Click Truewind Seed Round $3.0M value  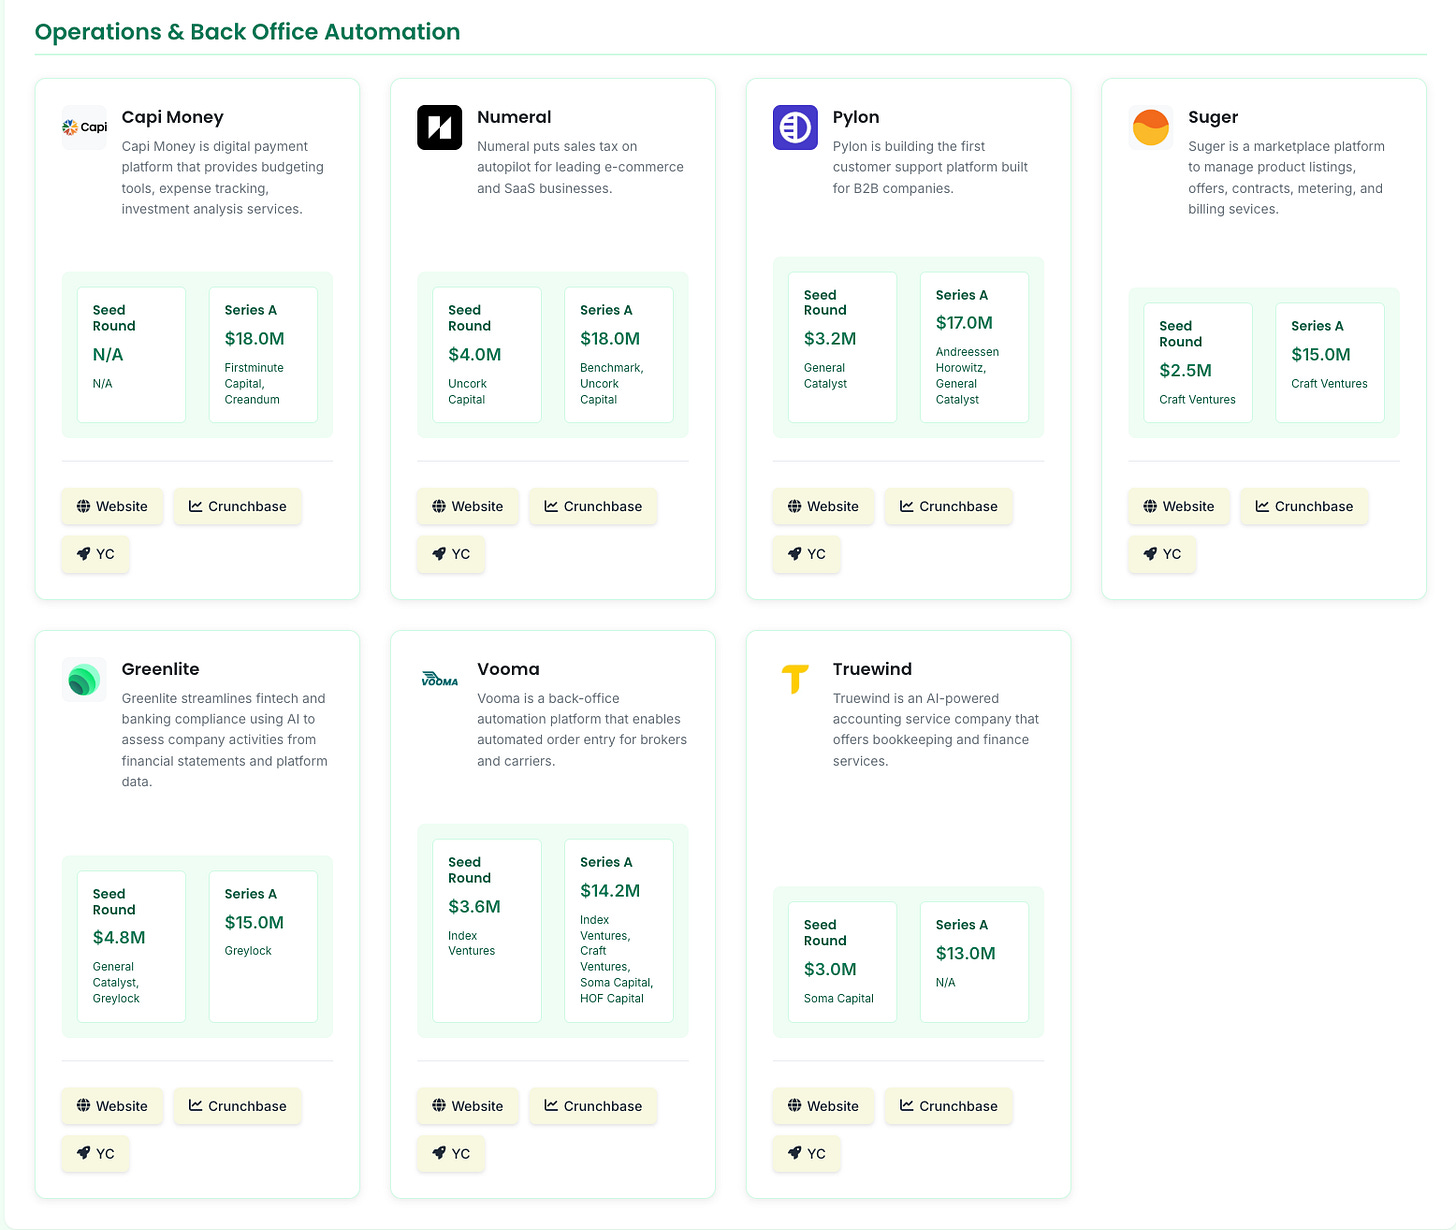(830, 970)
